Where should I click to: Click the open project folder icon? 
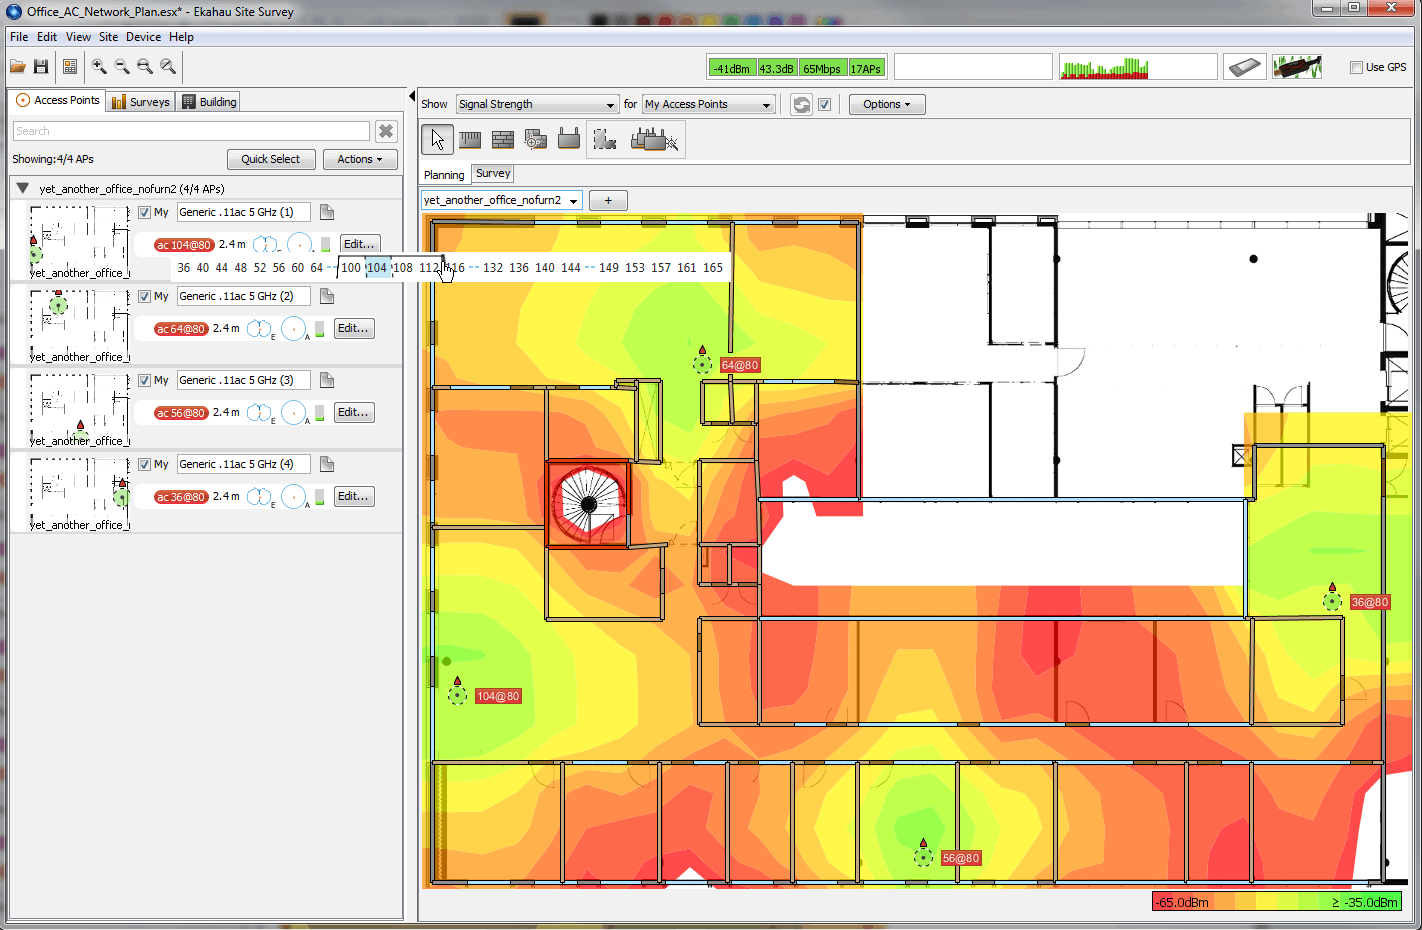[18, 67]
